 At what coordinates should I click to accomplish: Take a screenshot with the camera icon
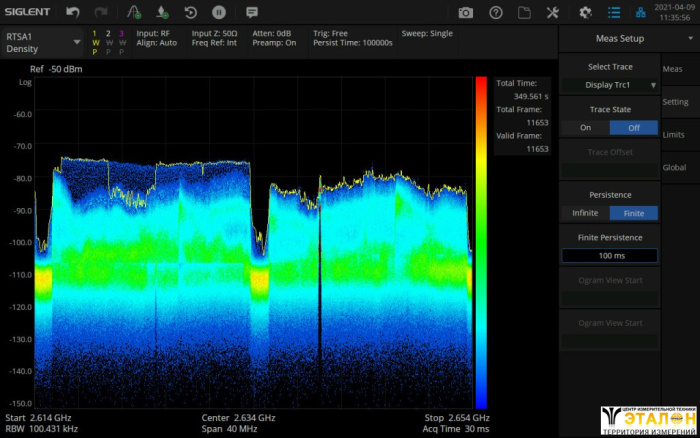coord(466,12)
